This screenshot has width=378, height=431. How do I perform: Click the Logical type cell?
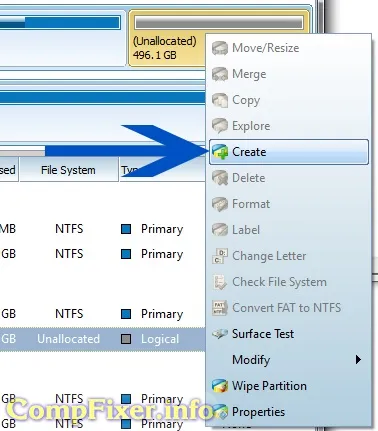coord(160,339)
